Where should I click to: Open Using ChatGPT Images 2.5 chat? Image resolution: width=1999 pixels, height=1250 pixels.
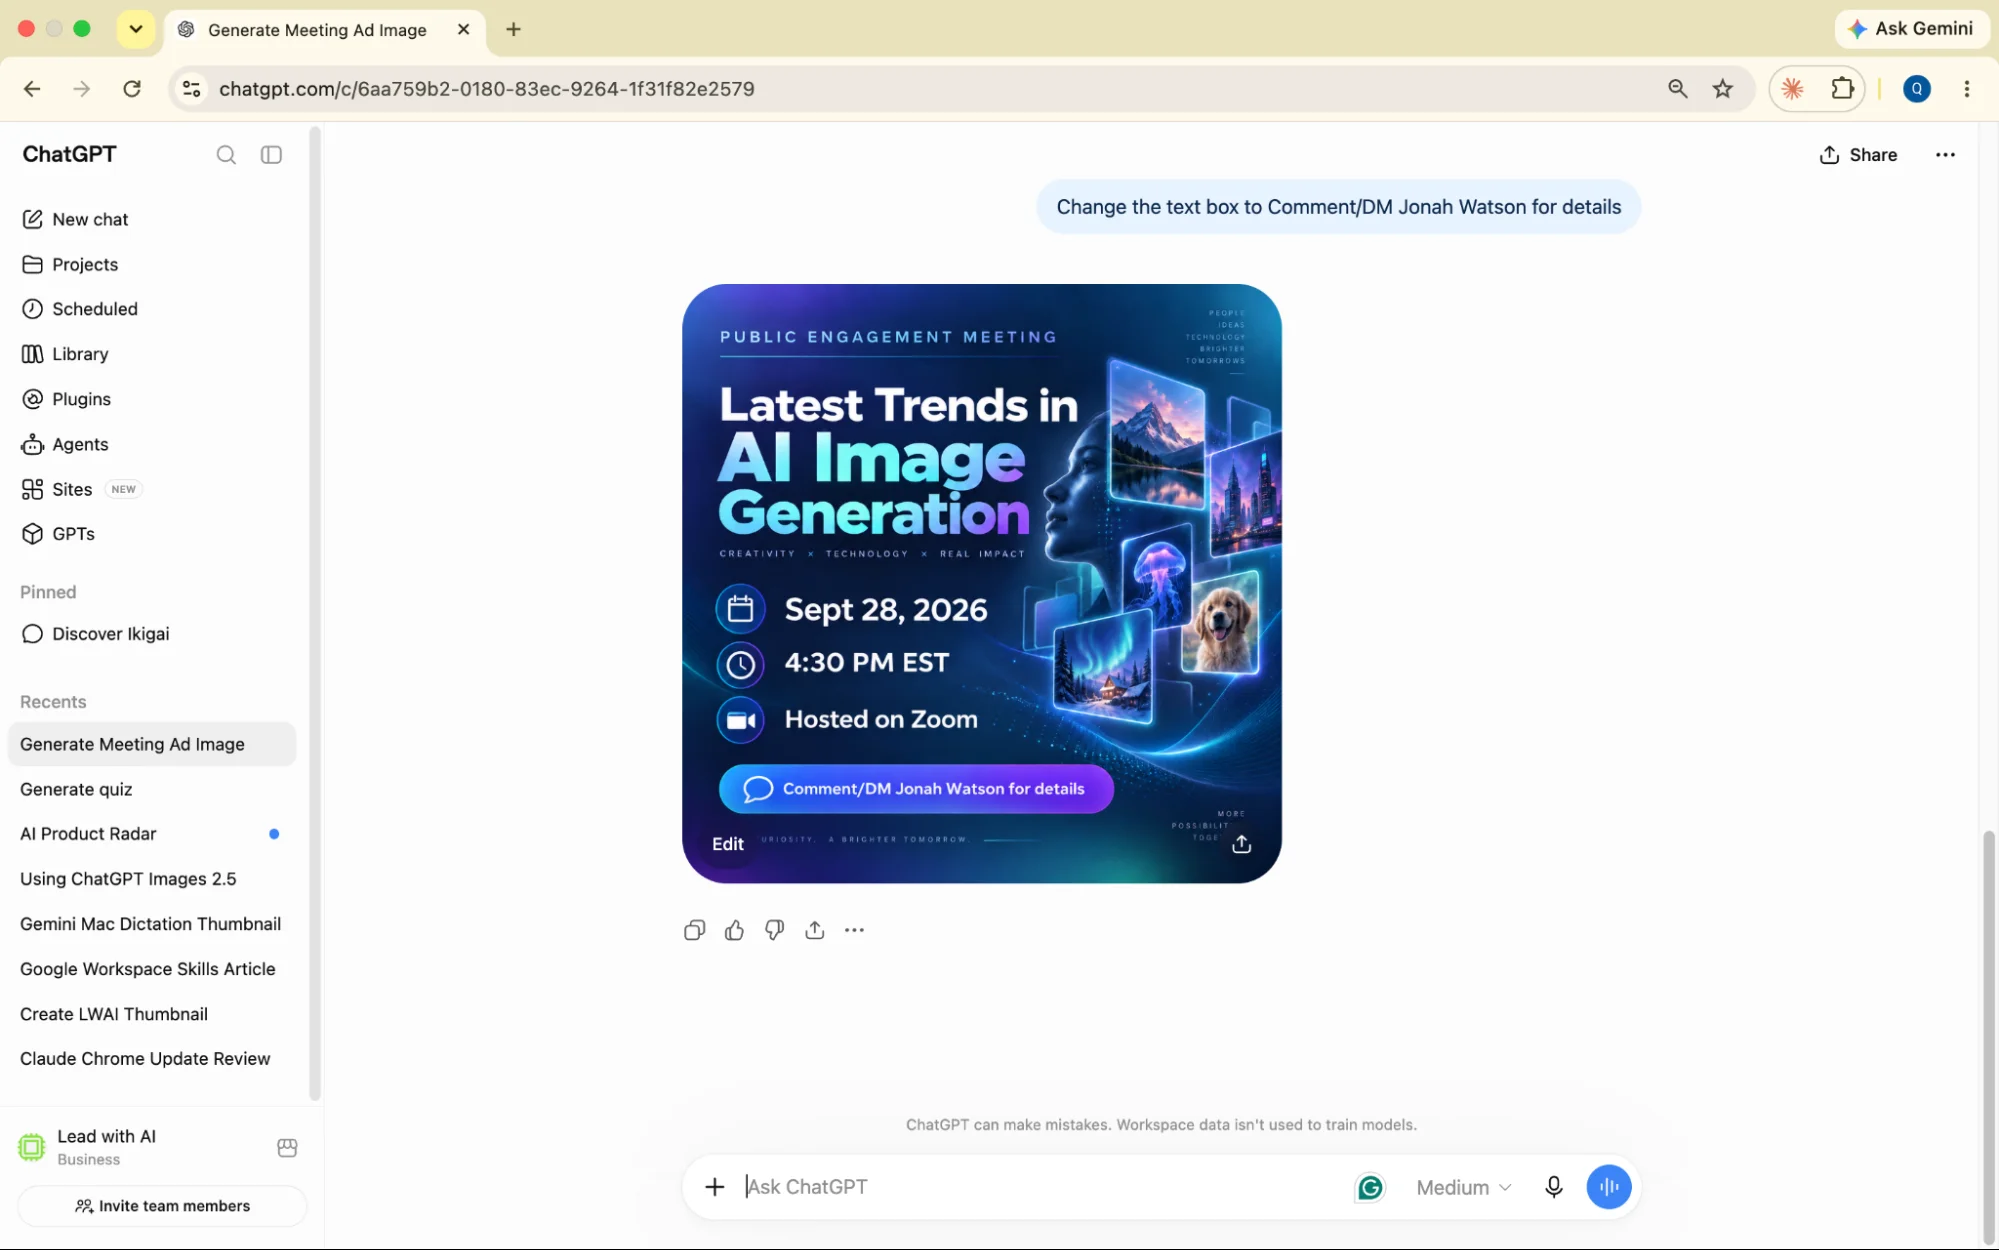coord(150,879)
